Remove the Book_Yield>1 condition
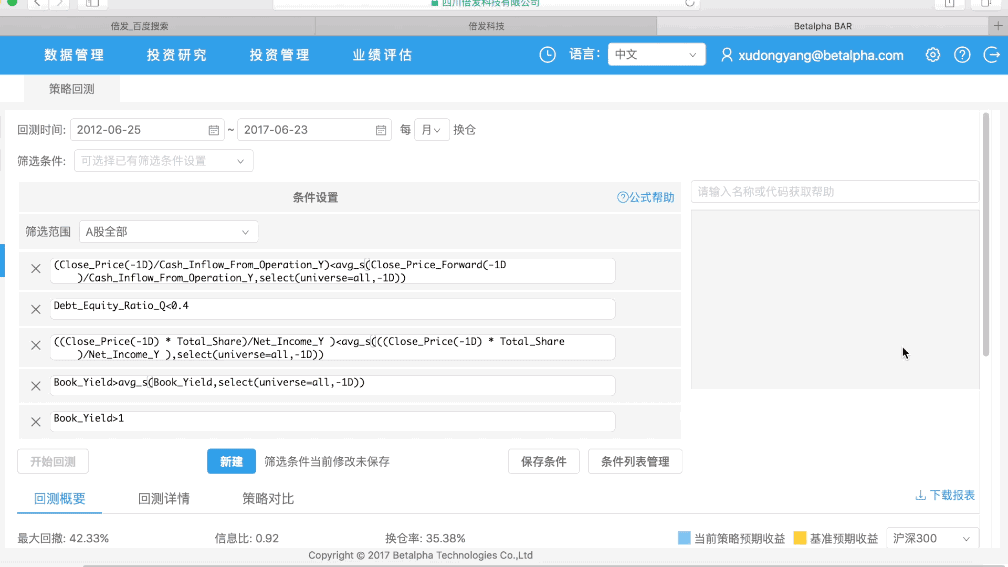 (x=36, y=422)
